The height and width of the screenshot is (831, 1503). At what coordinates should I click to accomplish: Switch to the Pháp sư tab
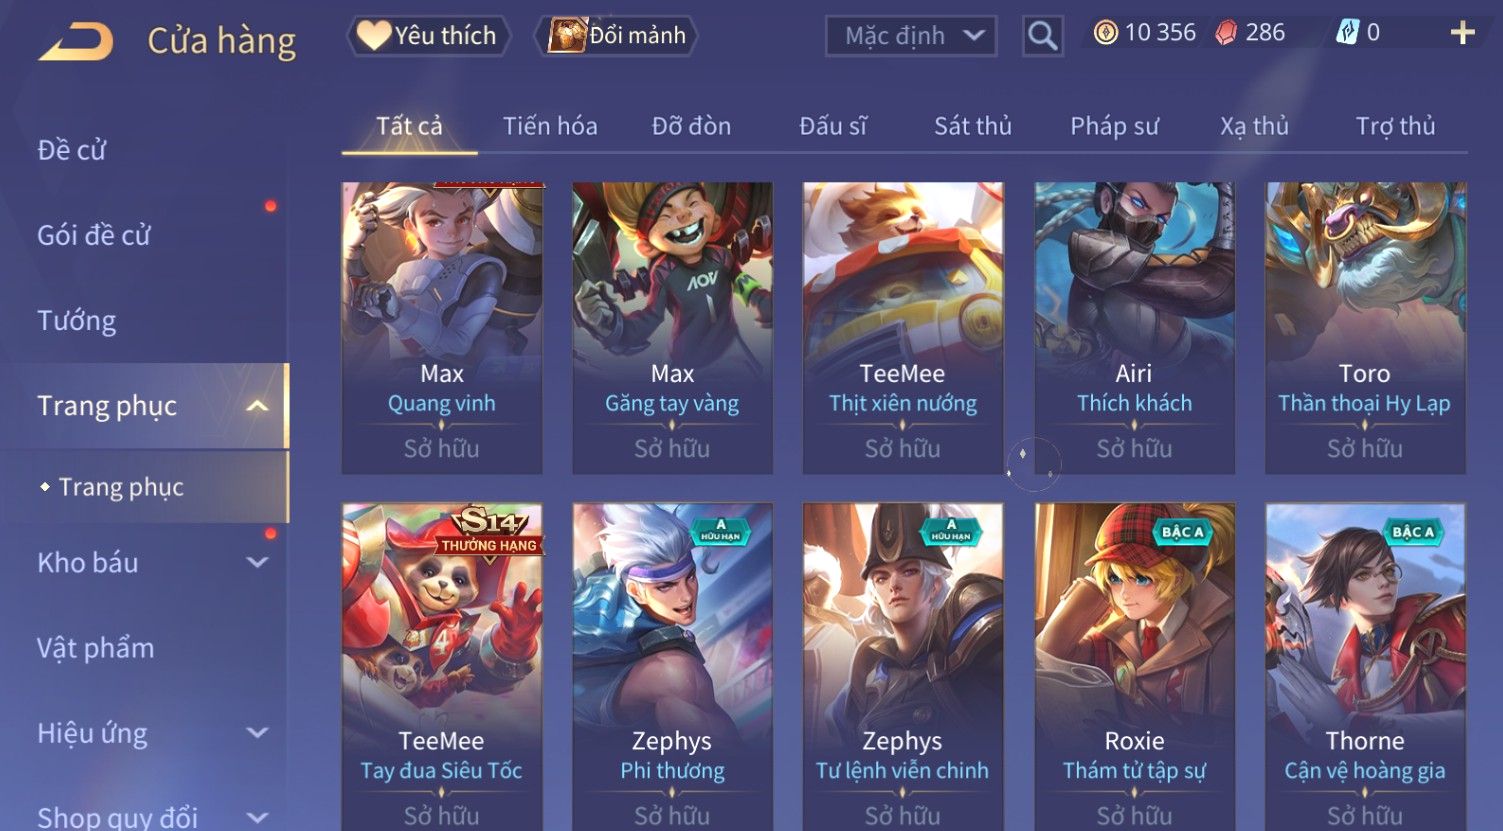tap(1114, 126)
